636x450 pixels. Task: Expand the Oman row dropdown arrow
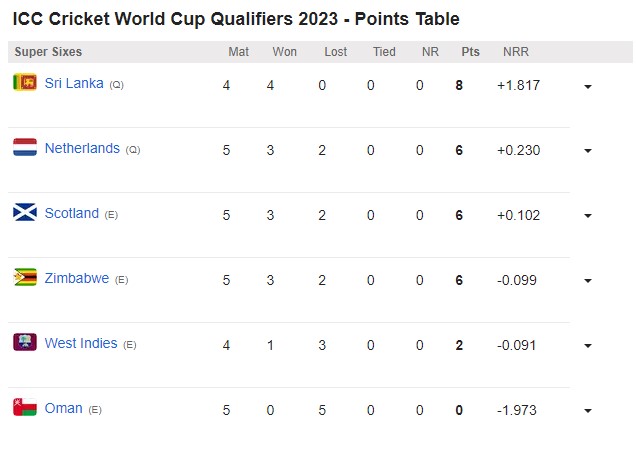[588, 411]
